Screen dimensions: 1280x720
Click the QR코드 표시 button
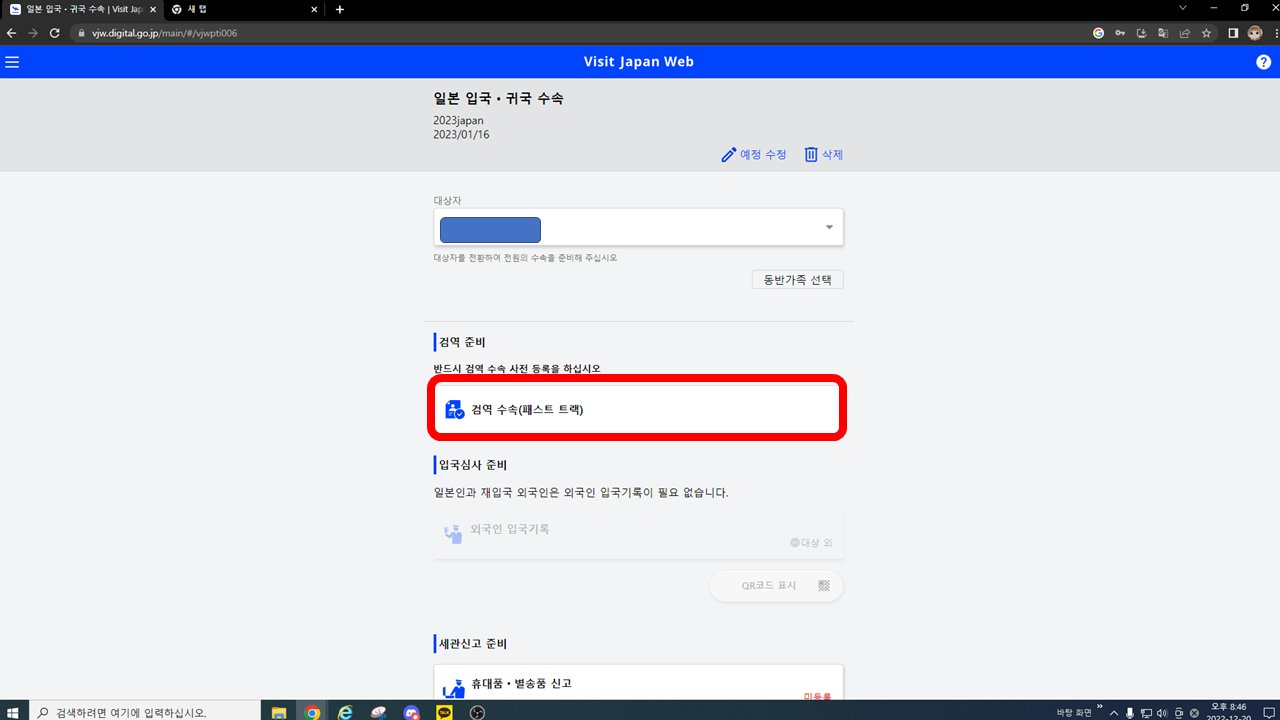(777, 586)
